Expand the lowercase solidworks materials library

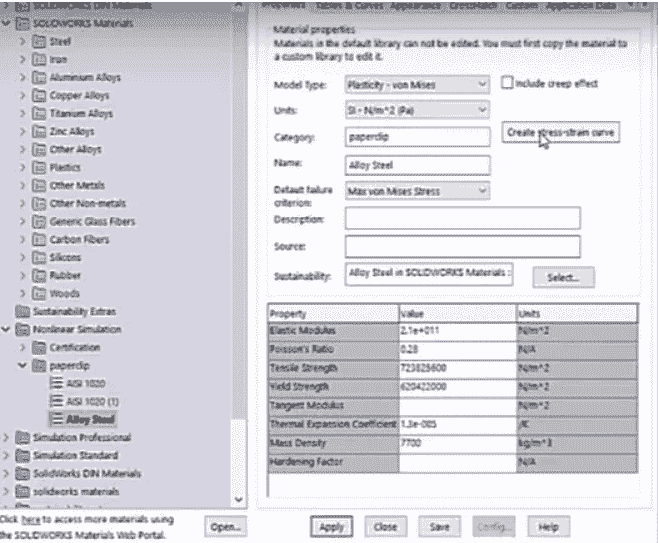pos(6,491)
